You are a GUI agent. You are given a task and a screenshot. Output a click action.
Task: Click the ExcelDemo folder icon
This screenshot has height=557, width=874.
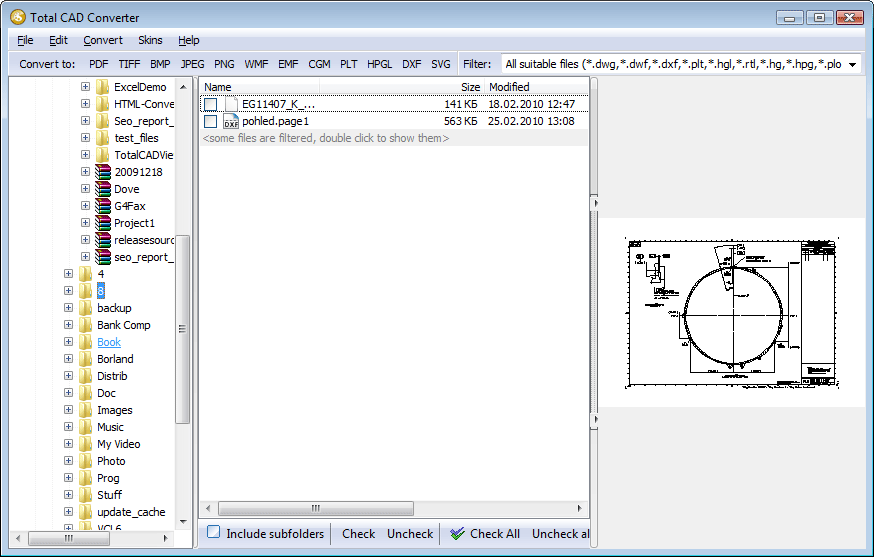[x=103, y=87]
